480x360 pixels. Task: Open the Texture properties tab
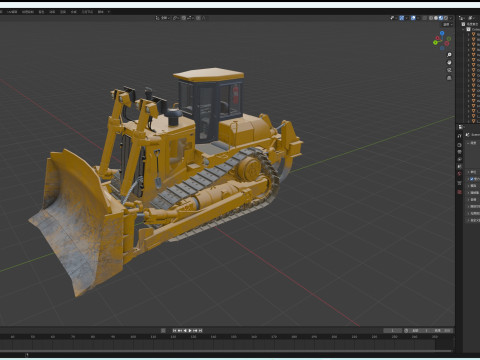(x=459, y=192)
